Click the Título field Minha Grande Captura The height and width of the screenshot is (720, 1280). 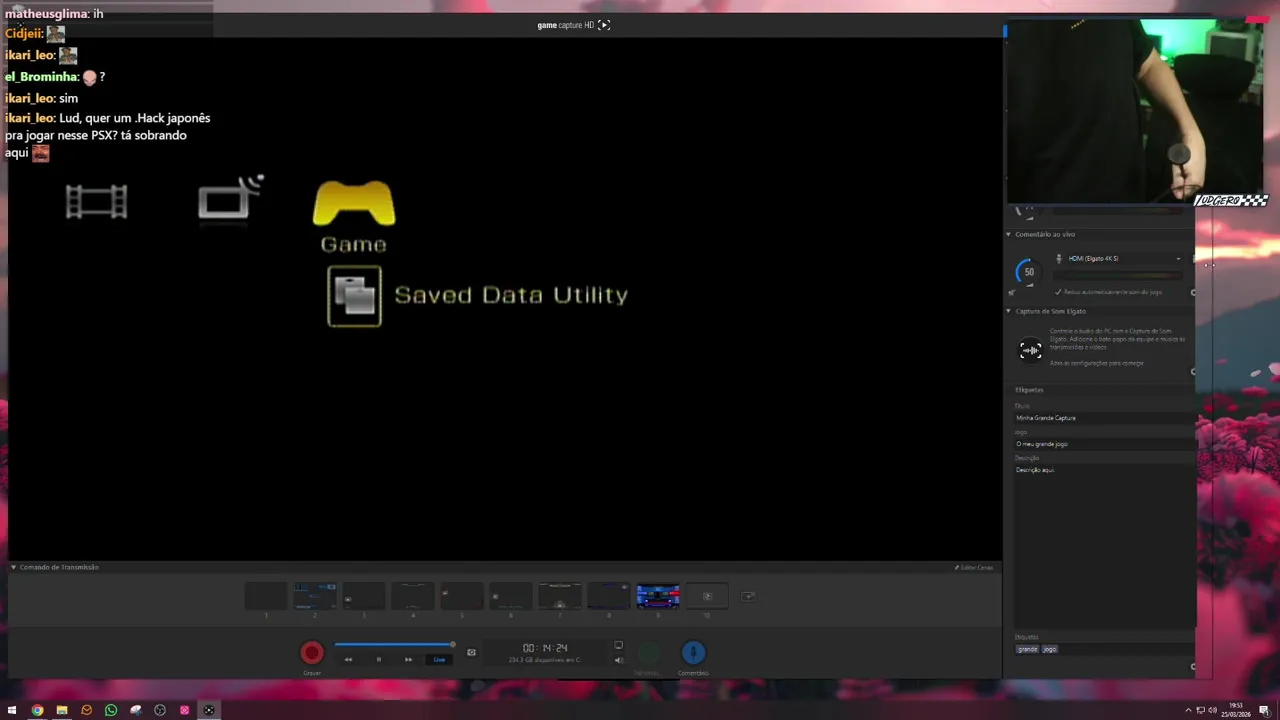click(x=1104, y=418)
